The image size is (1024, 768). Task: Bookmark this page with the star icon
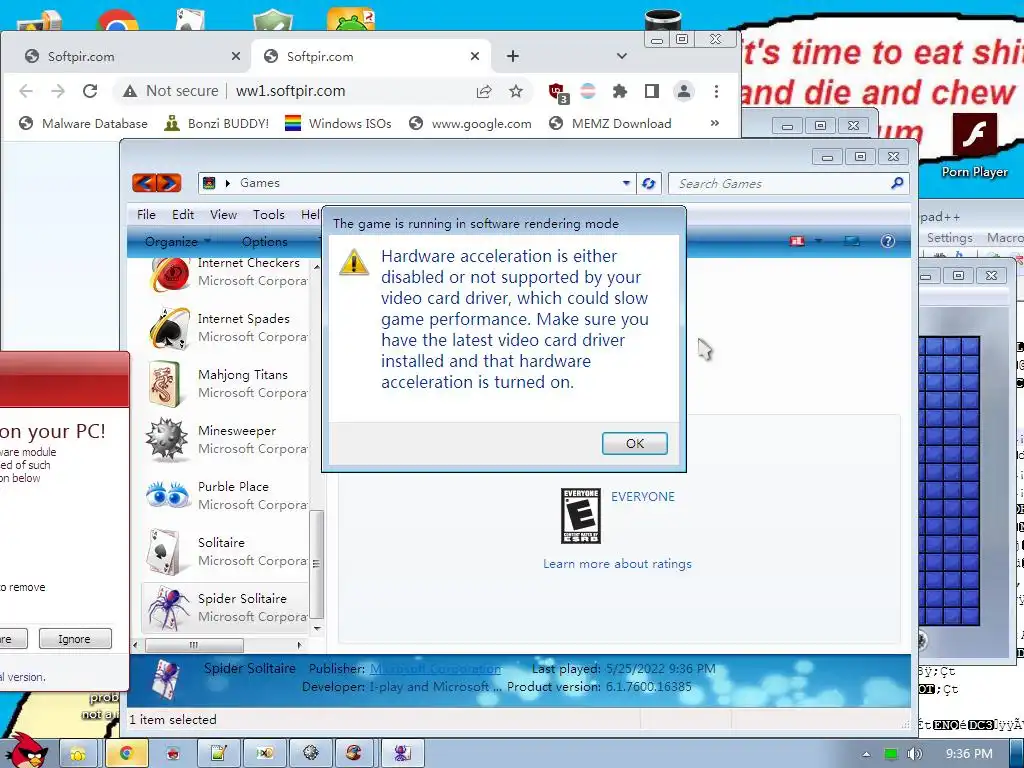[x=516, y=91]
